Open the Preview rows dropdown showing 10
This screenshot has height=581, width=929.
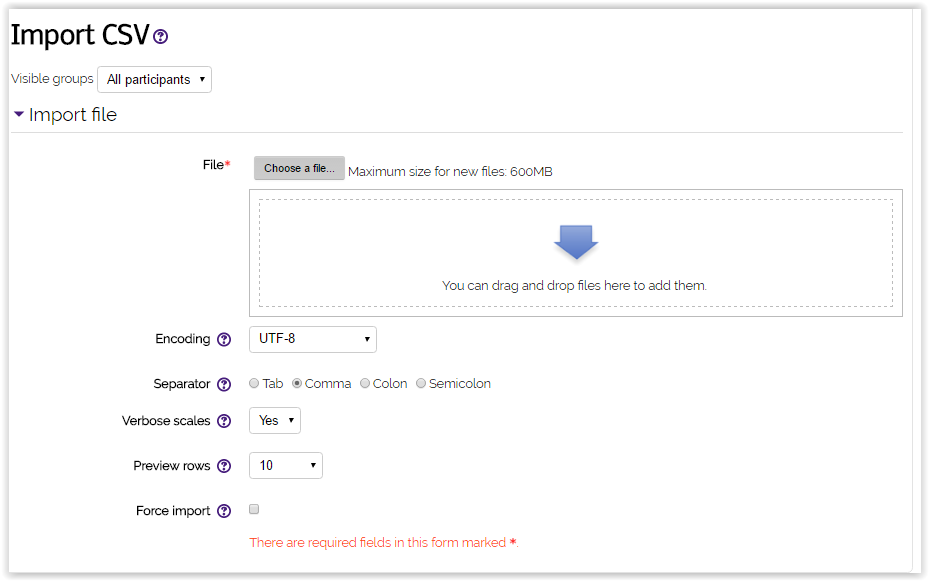[x=286, y=466]
